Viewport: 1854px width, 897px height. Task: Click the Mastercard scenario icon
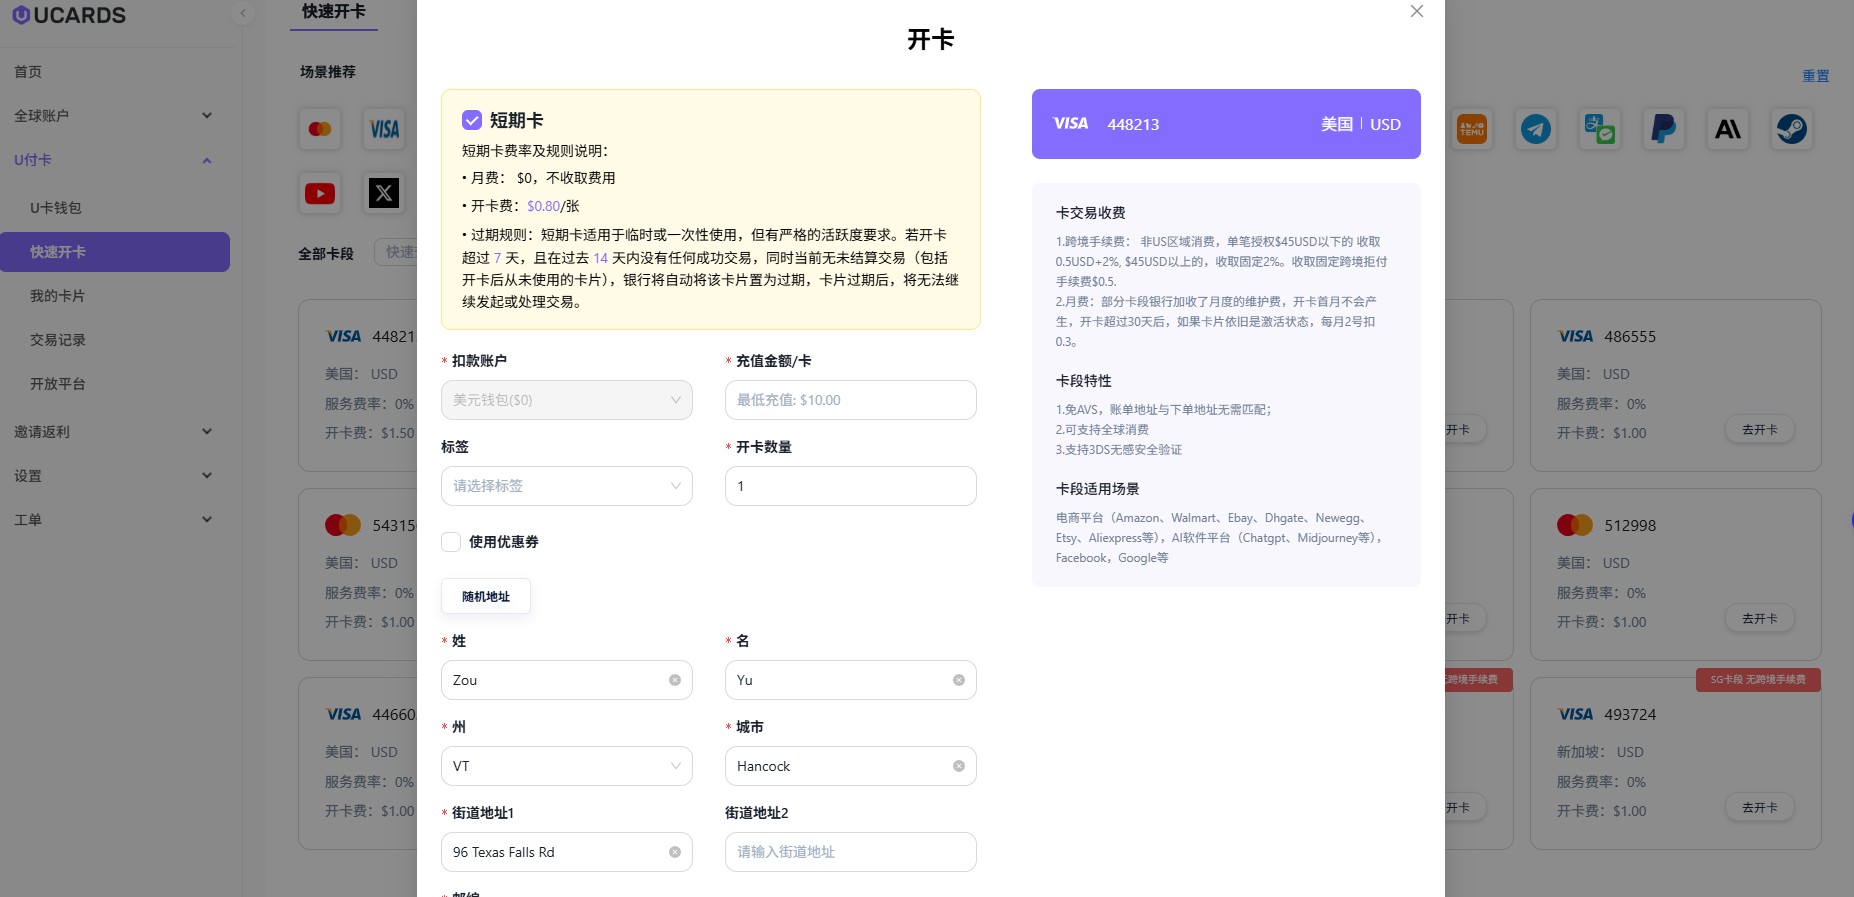coord(320,129)
